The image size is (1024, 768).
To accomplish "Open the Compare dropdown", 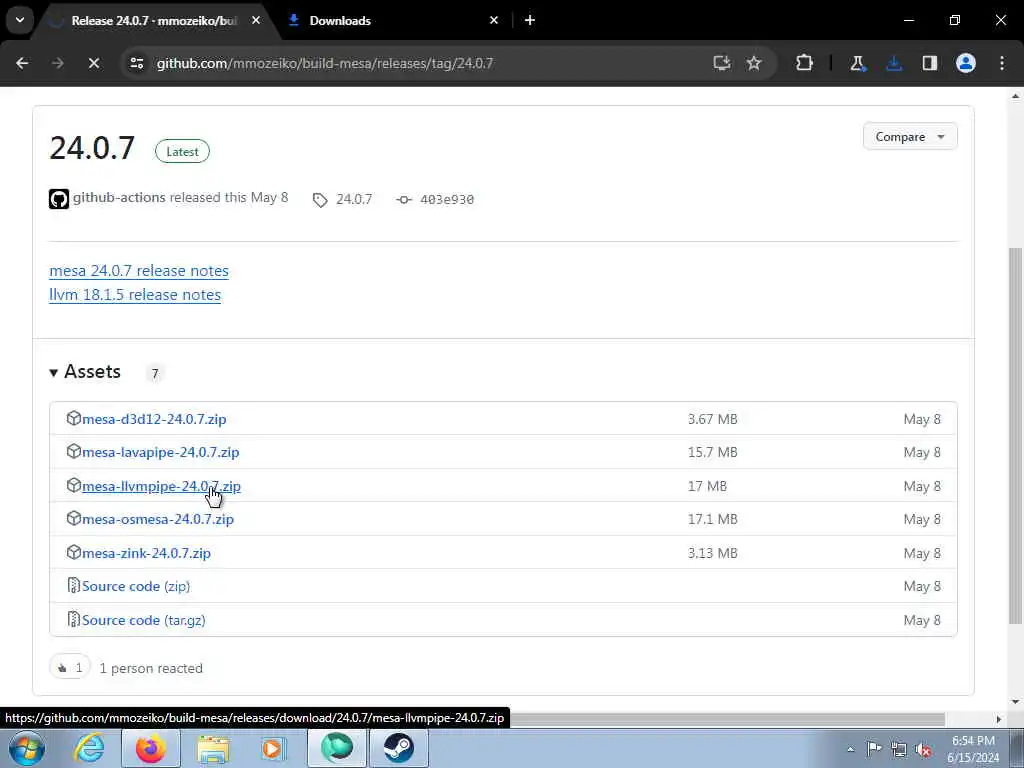I will pos(910,136).
